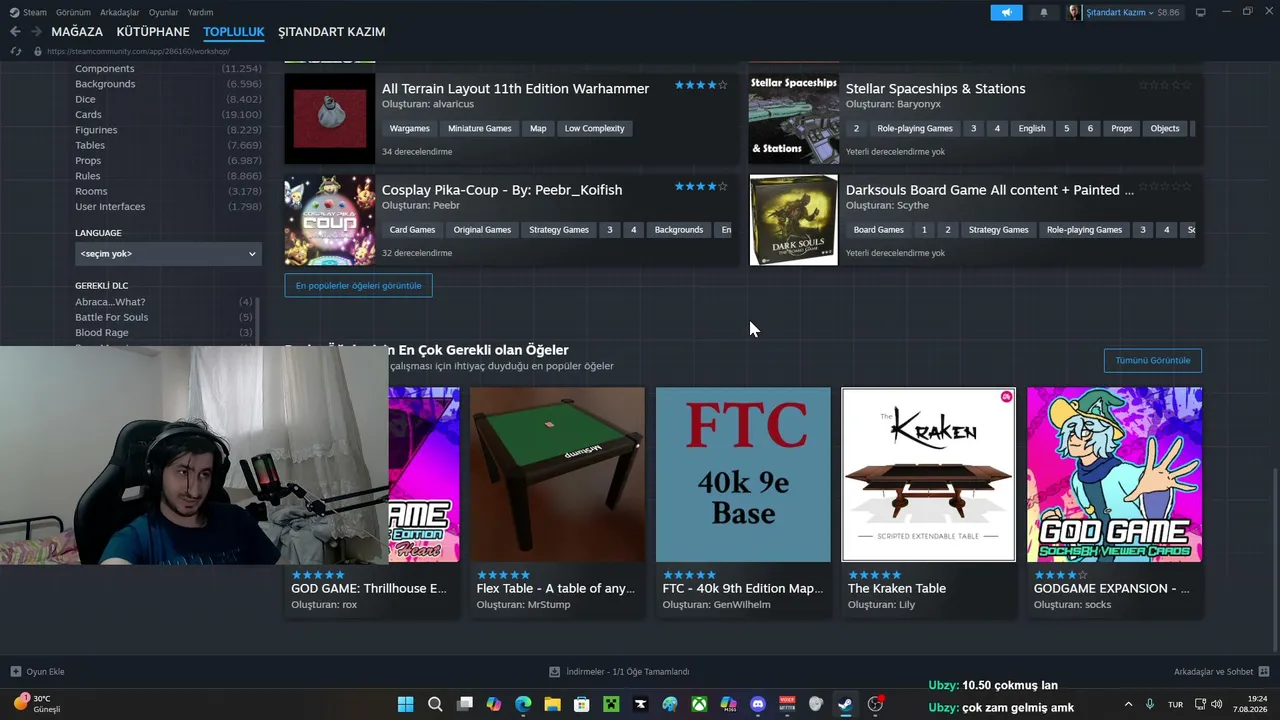The height and width of the screenshot is (720, 1280).
Task: Select the Blood Rage DLC filter
Action: (102, 333)
